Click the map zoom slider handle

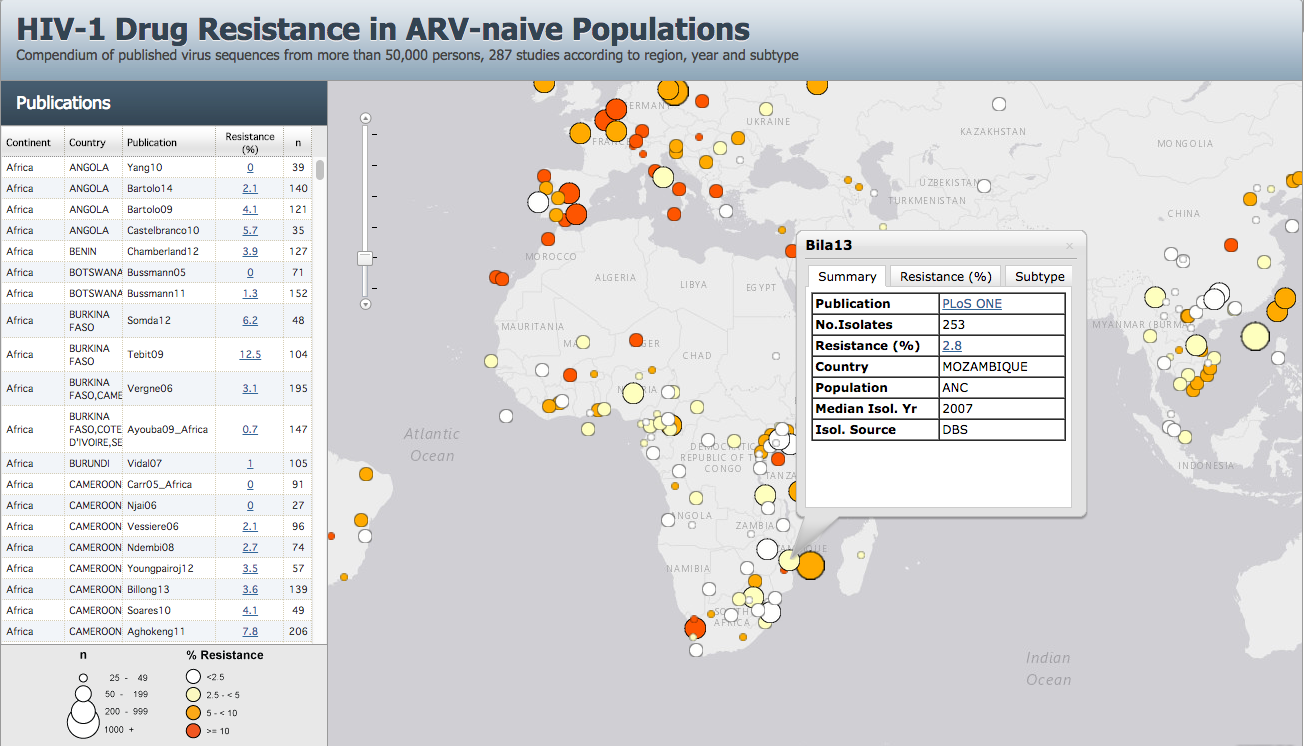pos(365,258)
